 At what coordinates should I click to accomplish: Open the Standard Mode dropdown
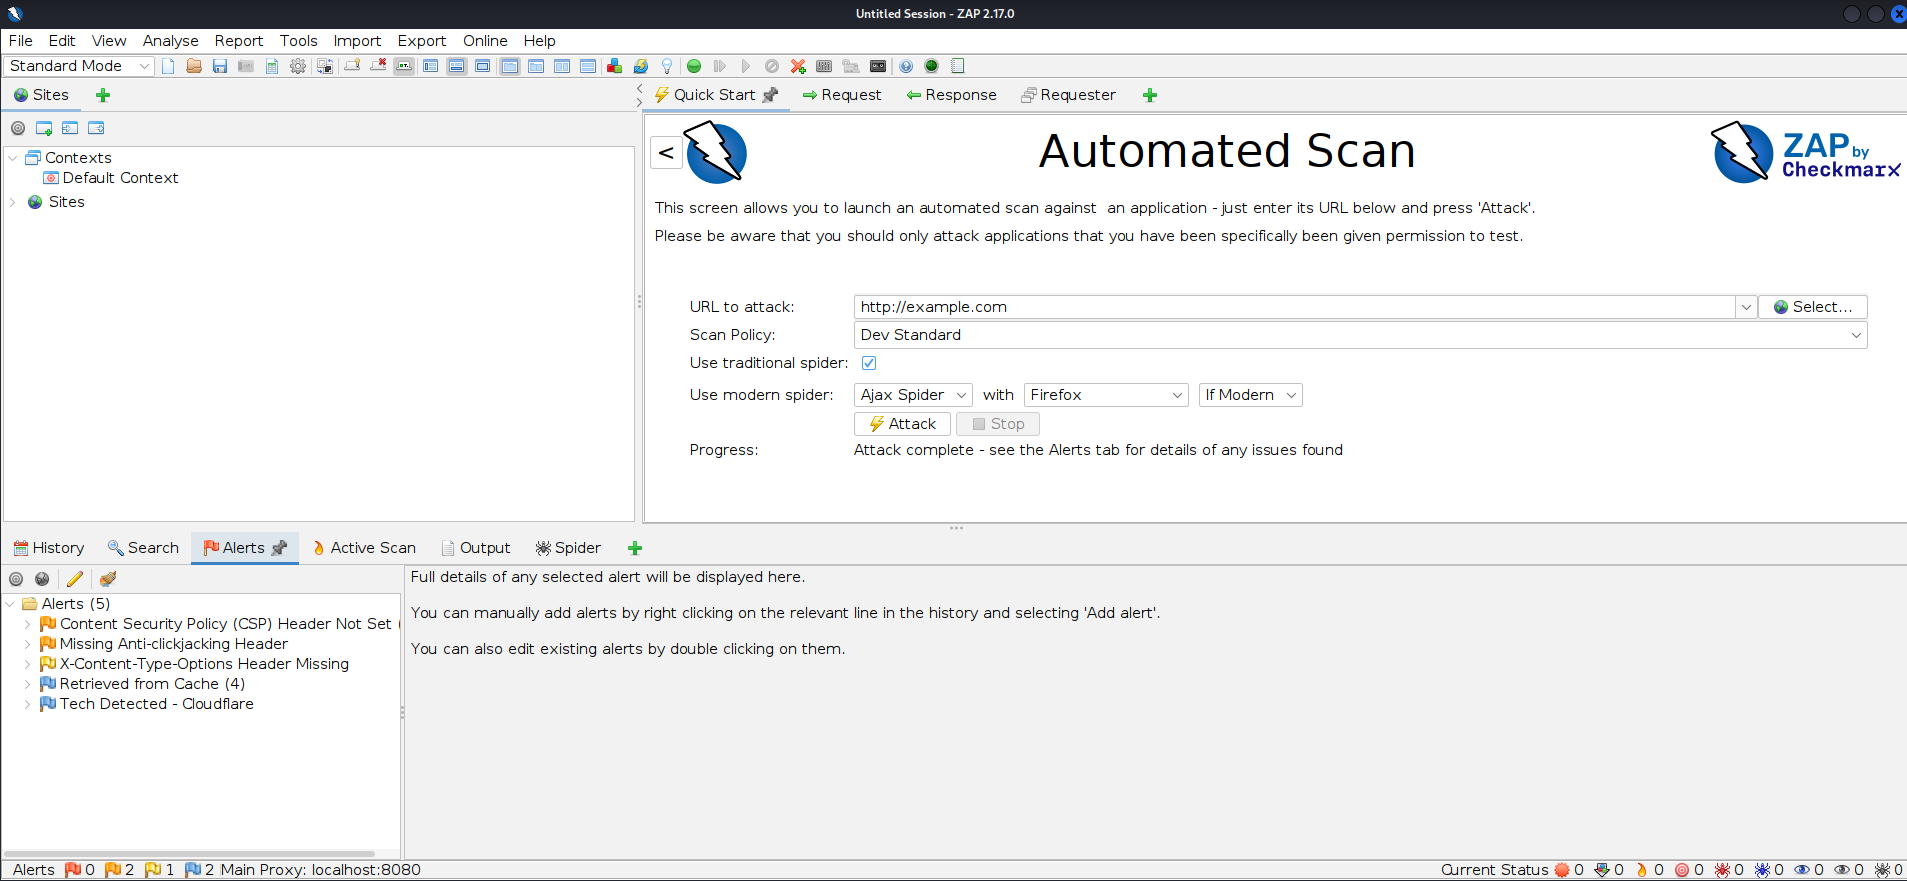(78, 66)
